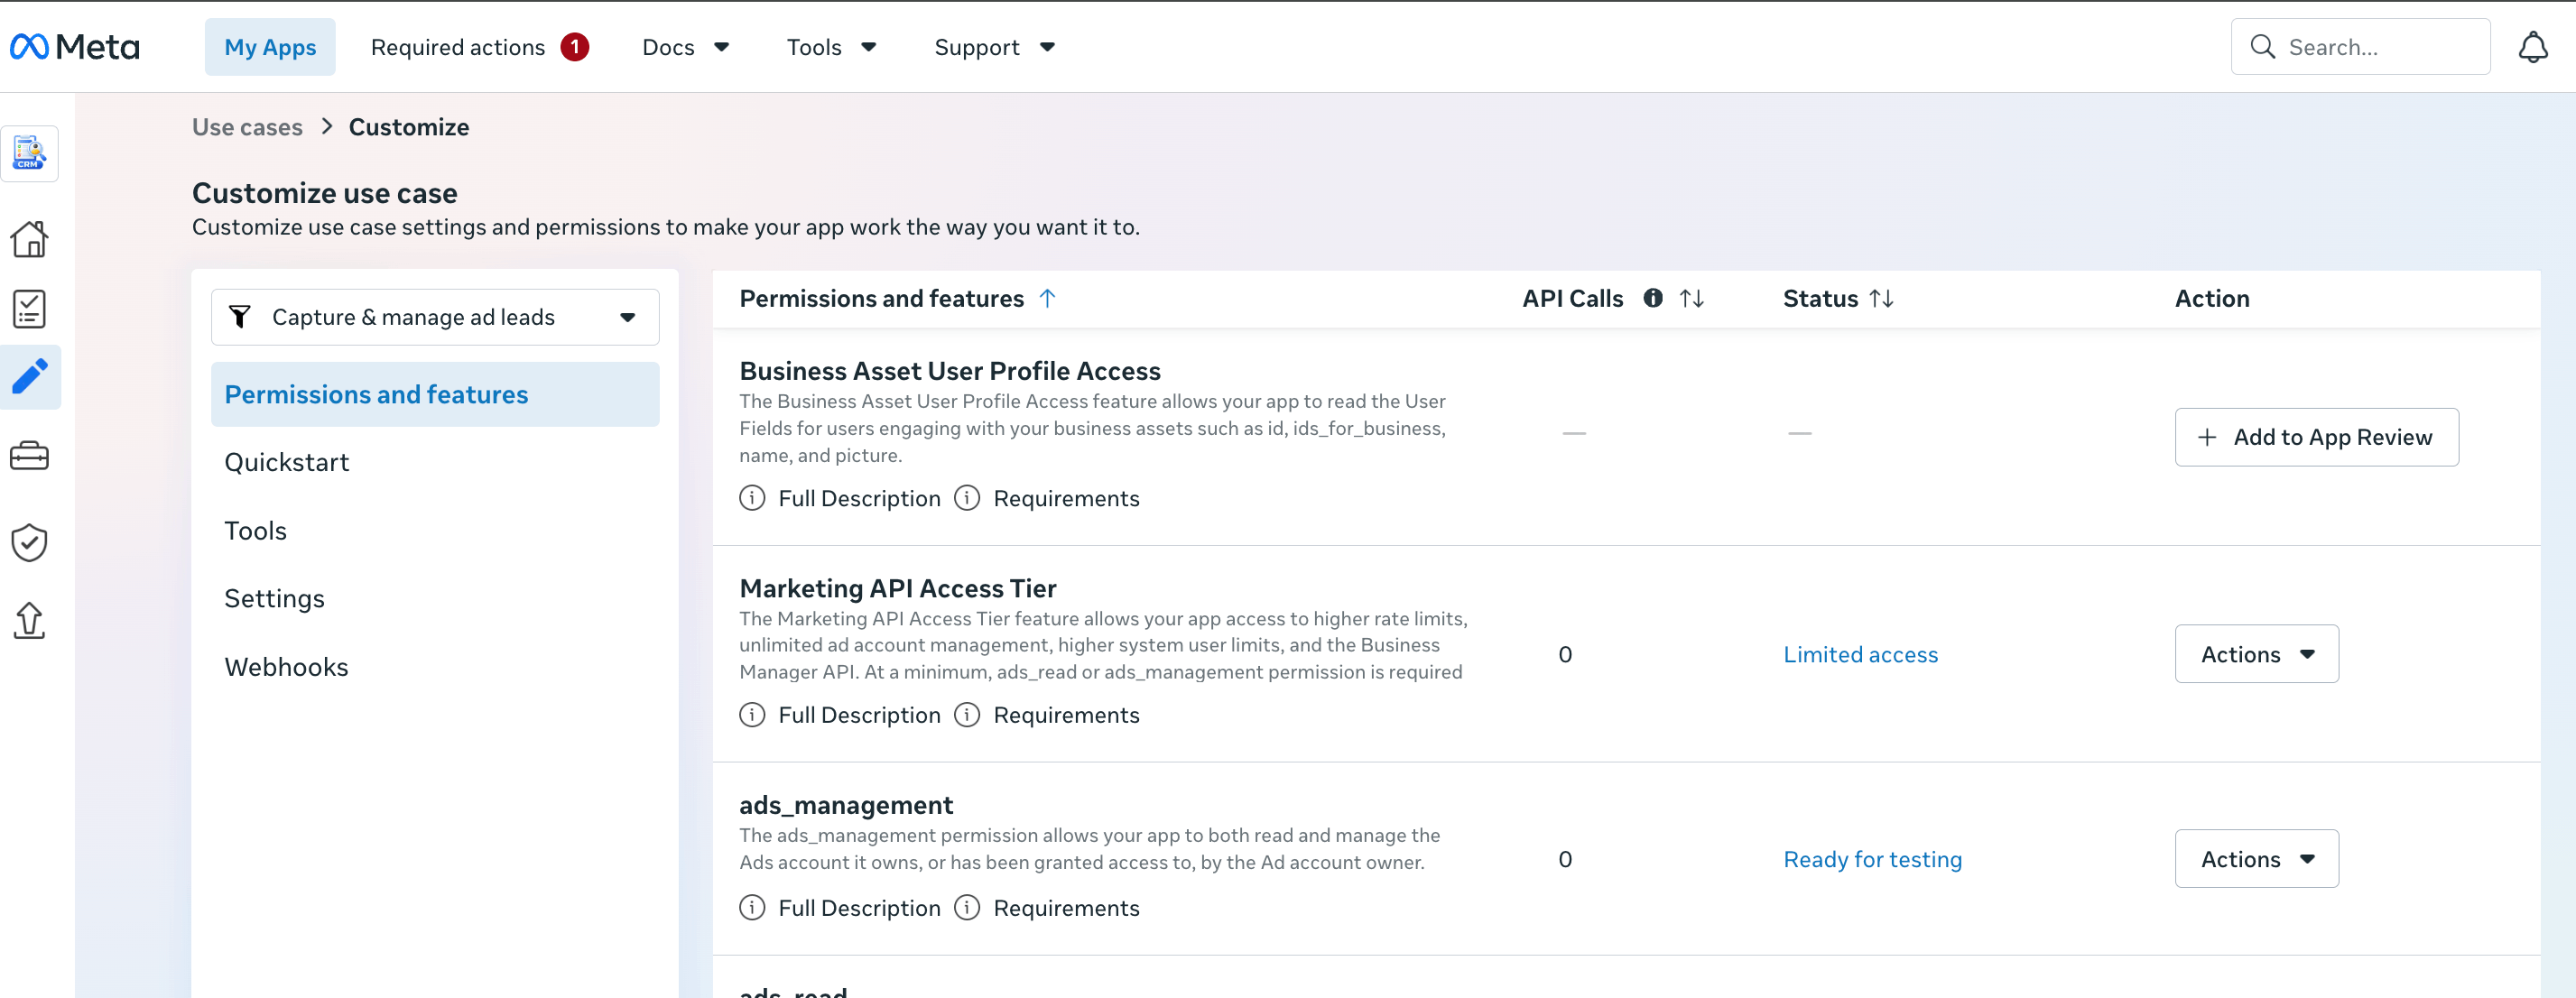Click info icon beside Business Asset Requirements

click(x=967, y=498)
